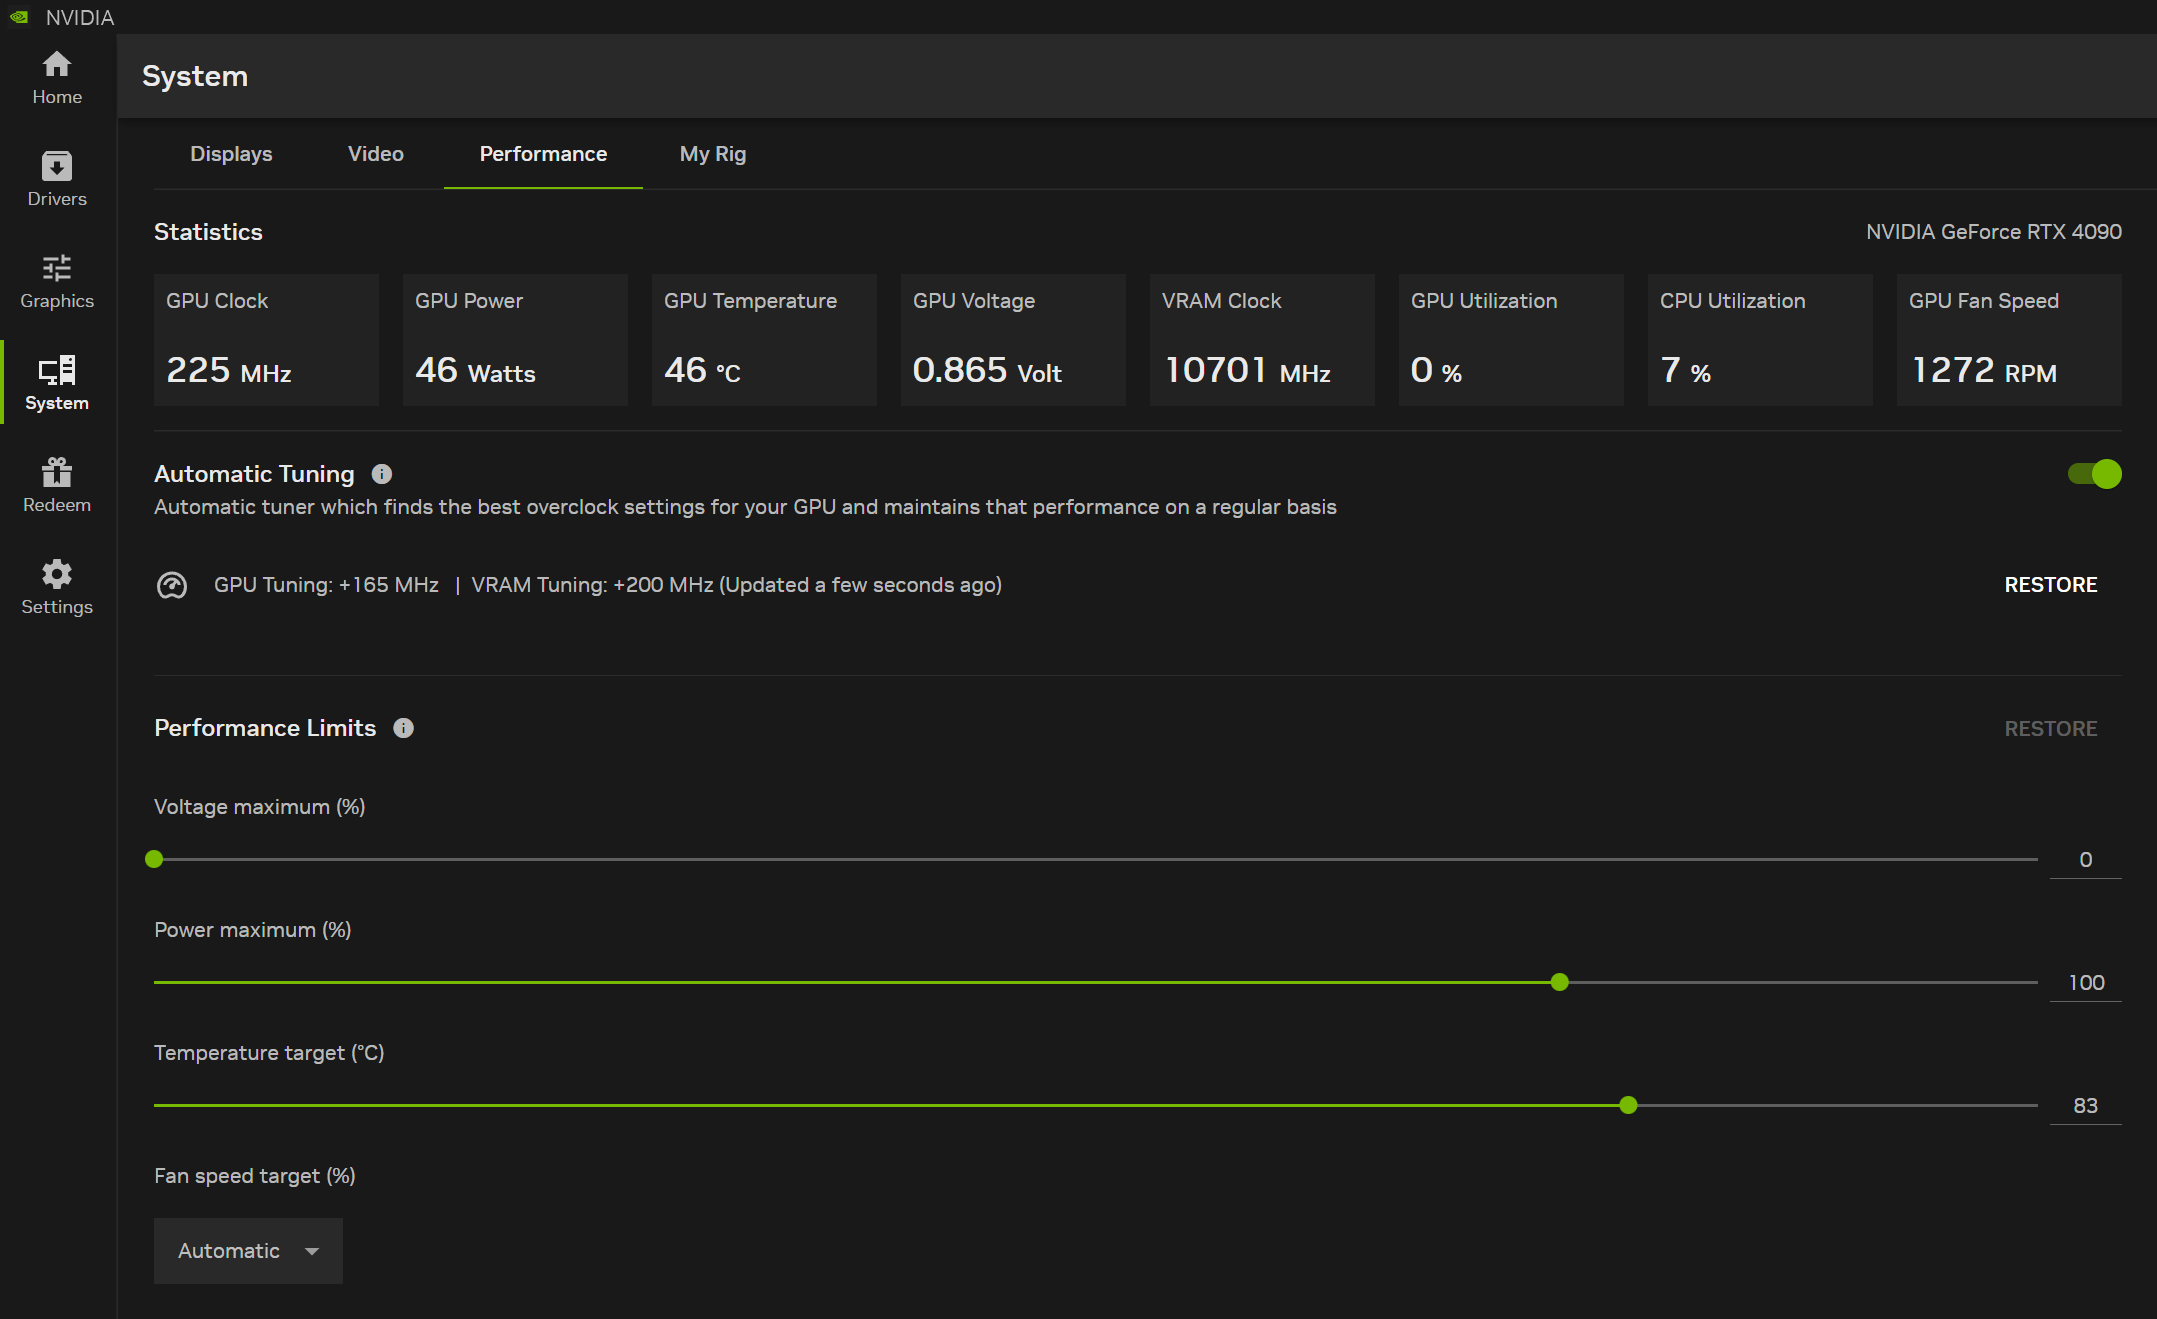2157x1319 pixels.
Task: Switch to the Video tab
Action: pyautogui.click(x=376, y=154)
